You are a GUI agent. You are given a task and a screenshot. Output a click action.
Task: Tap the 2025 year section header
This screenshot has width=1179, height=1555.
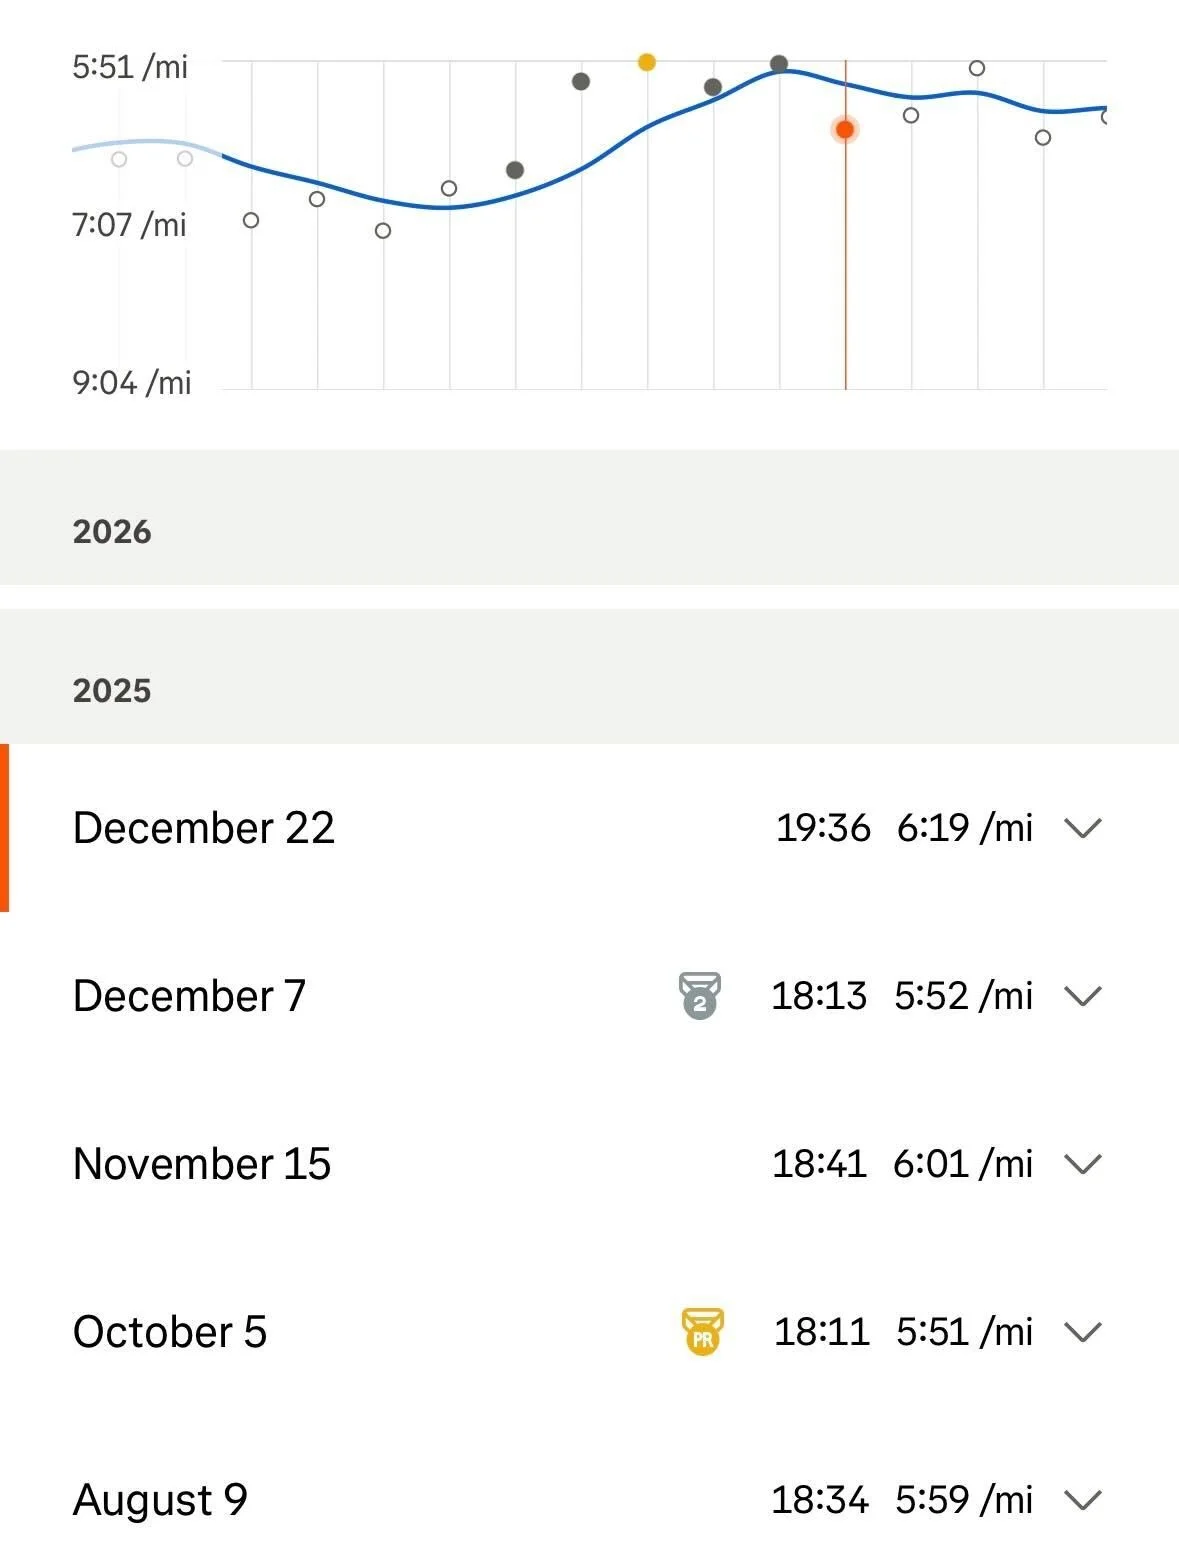coord(112,690)
